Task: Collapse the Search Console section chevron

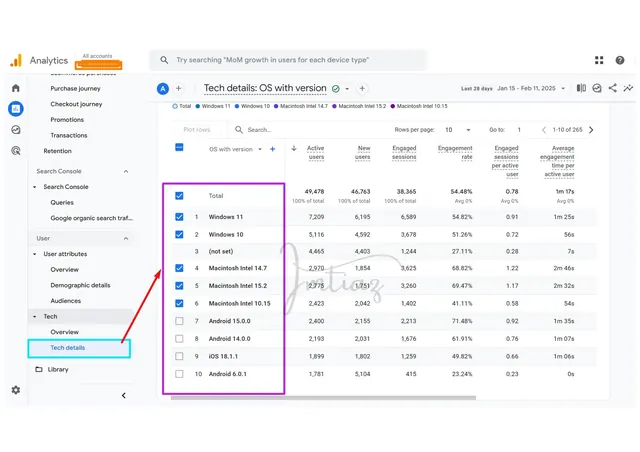Action: [126, 171]
